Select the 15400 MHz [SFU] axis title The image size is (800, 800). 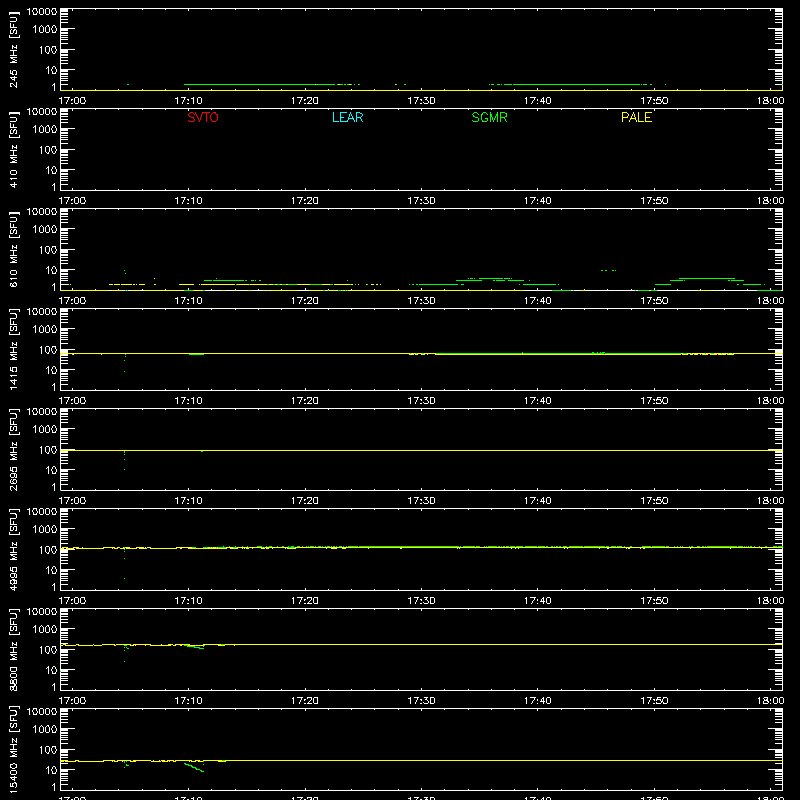click(13, 749)
